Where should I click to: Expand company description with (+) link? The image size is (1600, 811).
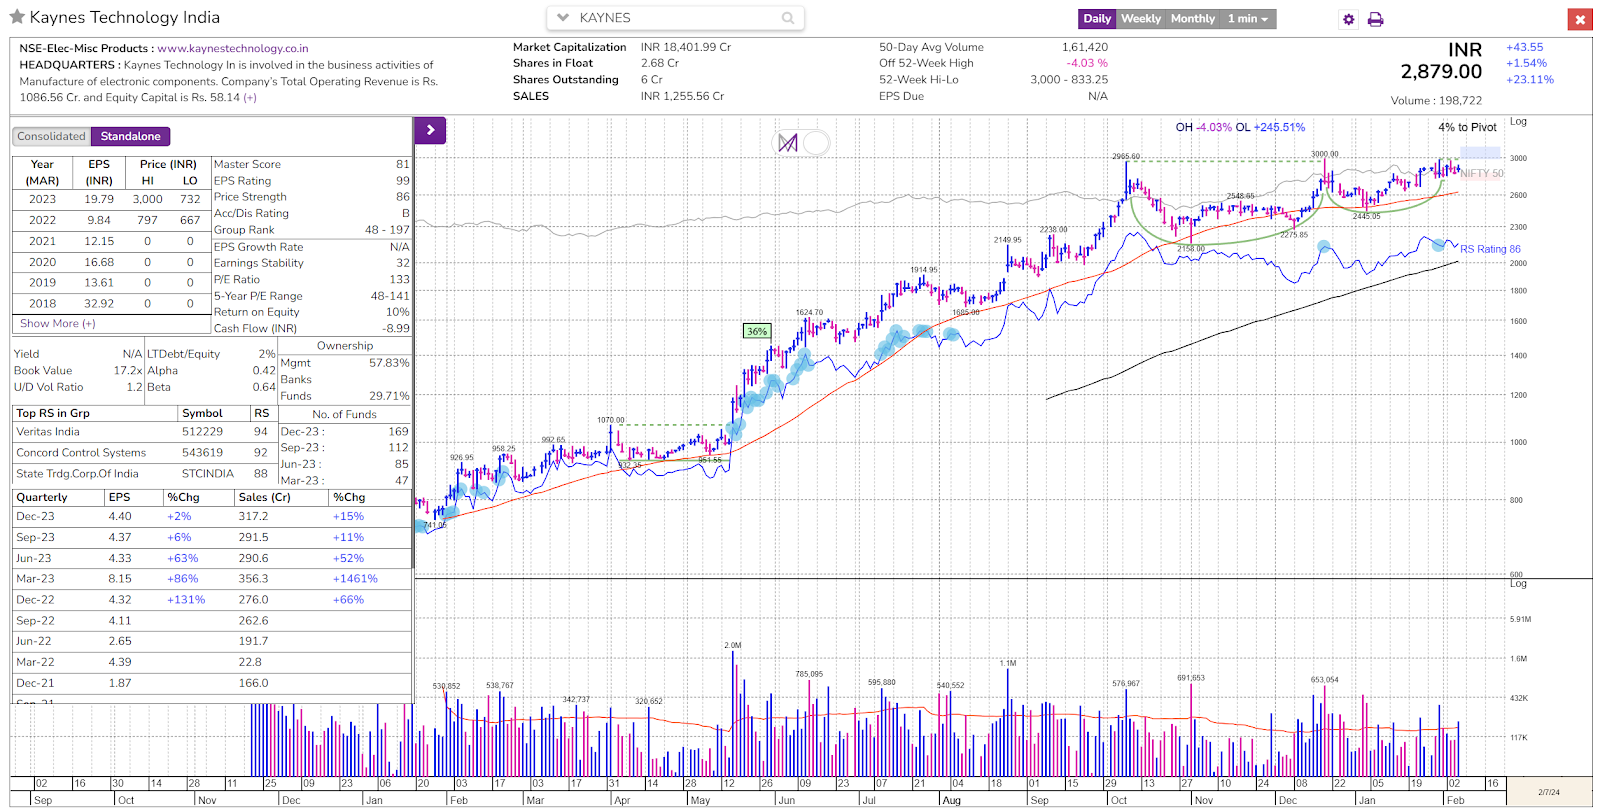point(250,98)
